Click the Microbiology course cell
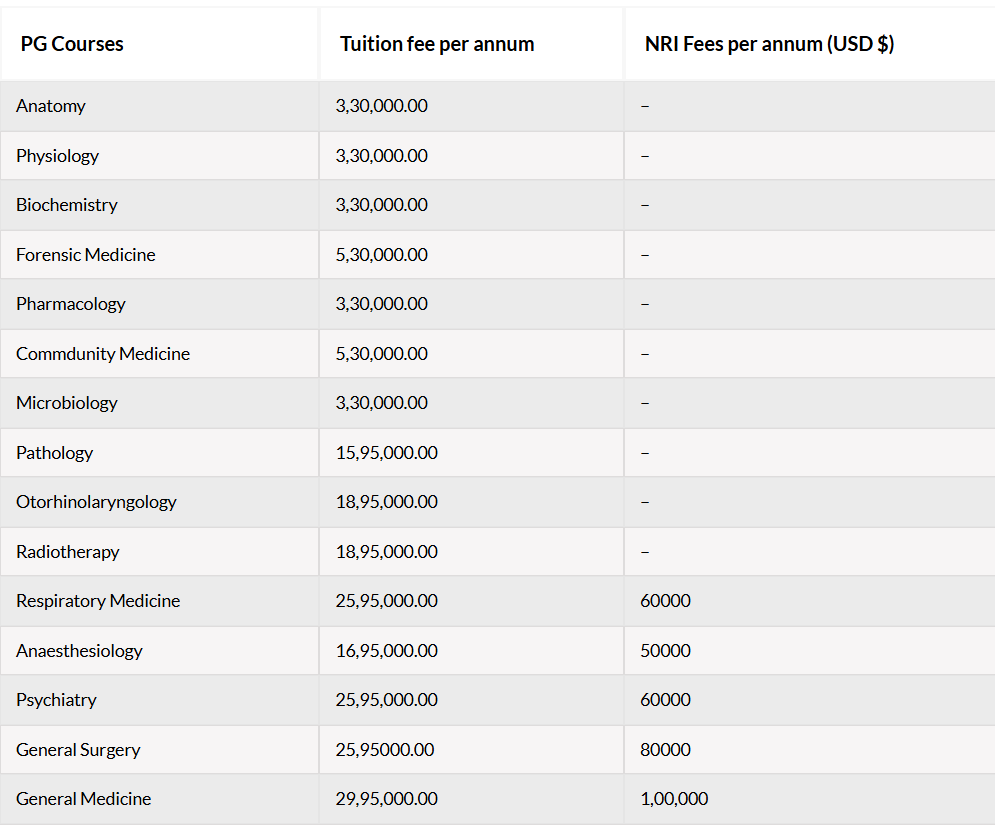 click(67, 403)
